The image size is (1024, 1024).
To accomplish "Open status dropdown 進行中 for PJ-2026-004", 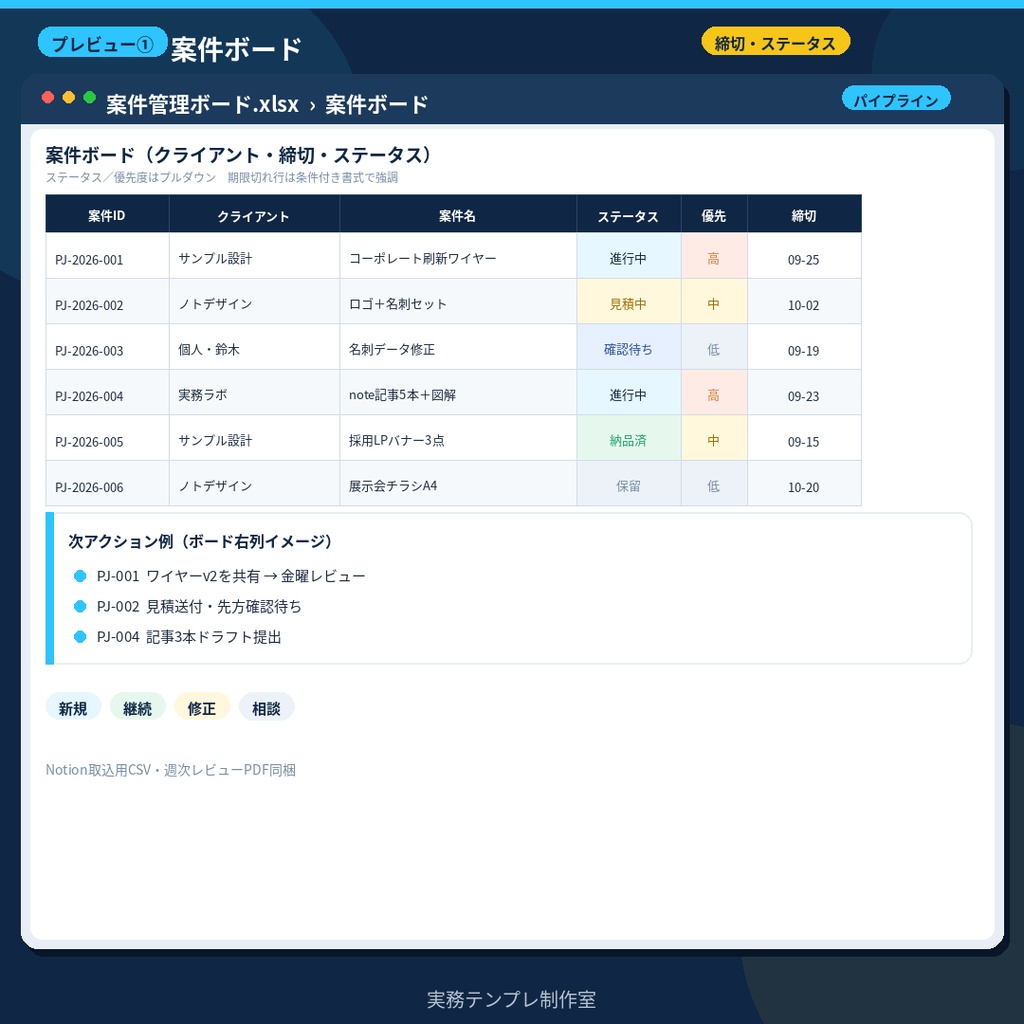I will pyautogui.click(x=628, y=392).
